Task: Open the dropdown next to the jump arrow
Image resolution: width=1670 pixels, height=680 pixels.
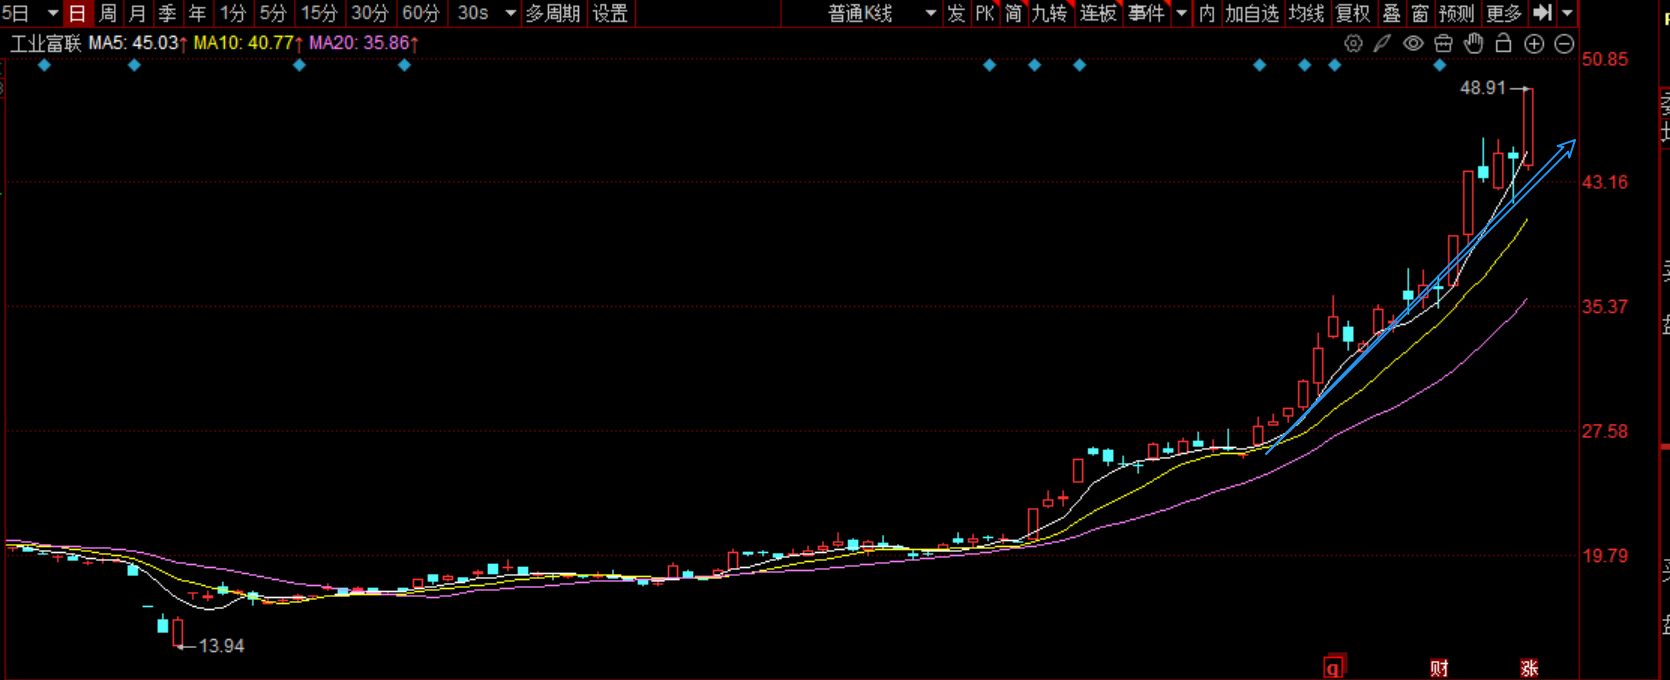Action: (x=1567, y=13)
